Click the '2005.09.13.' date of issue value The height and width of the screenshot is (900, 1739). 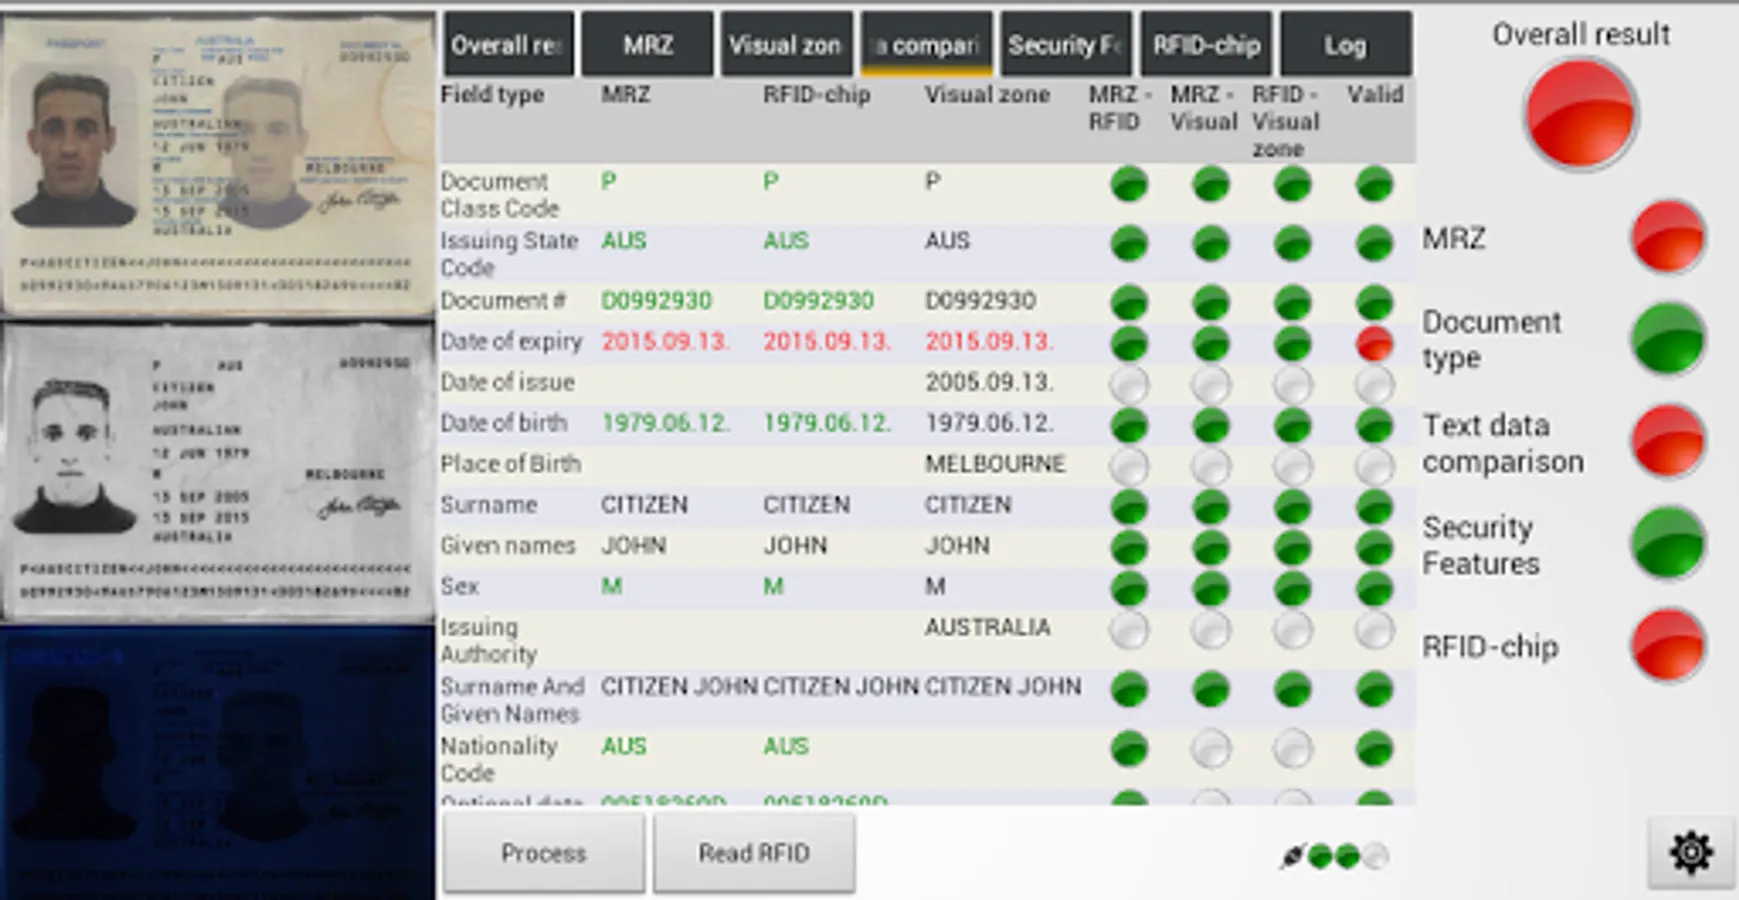tap(989, 382)
